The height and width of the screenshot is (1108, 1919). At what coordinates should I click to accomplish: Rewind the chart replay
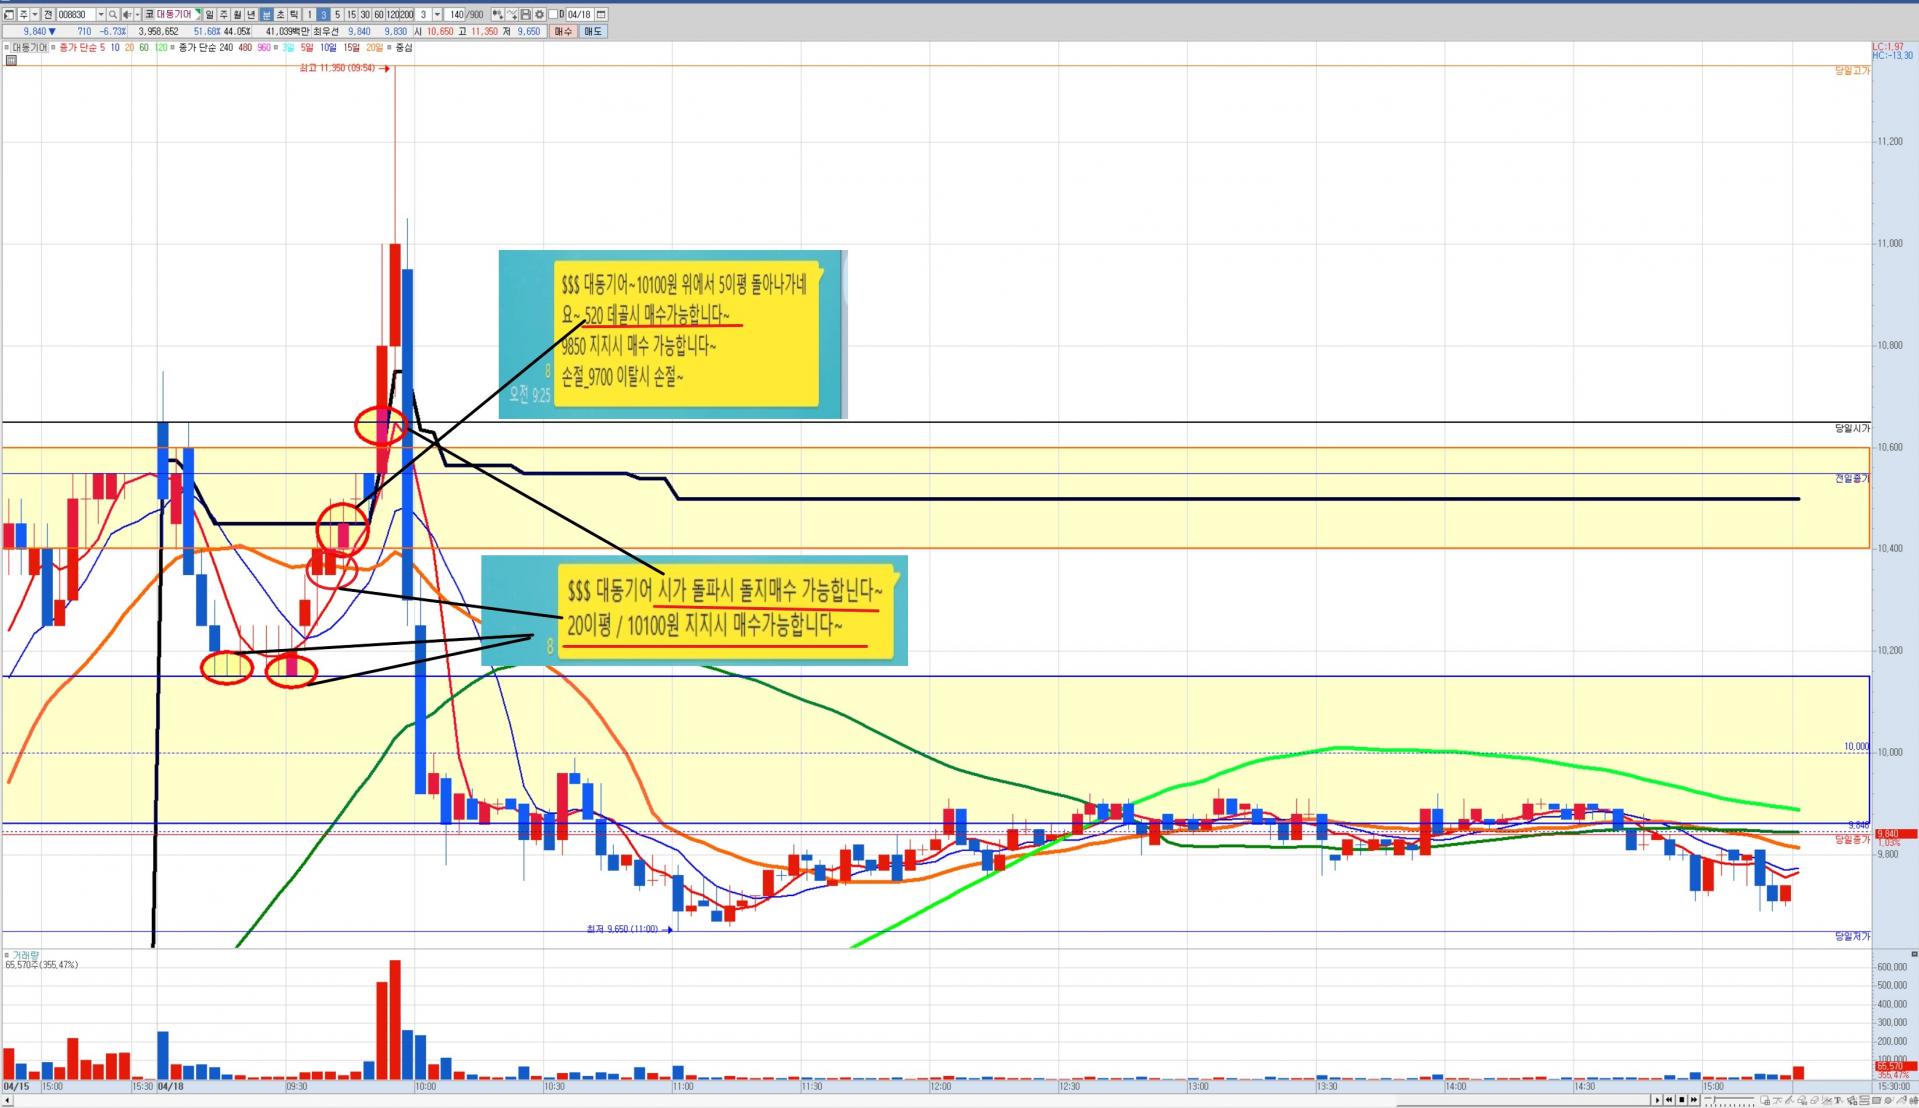point(1669,1100)
